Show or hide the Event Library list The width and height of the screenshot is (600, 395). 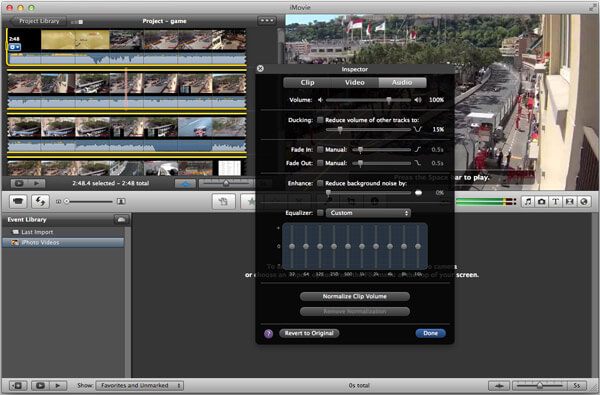(18, 385)
